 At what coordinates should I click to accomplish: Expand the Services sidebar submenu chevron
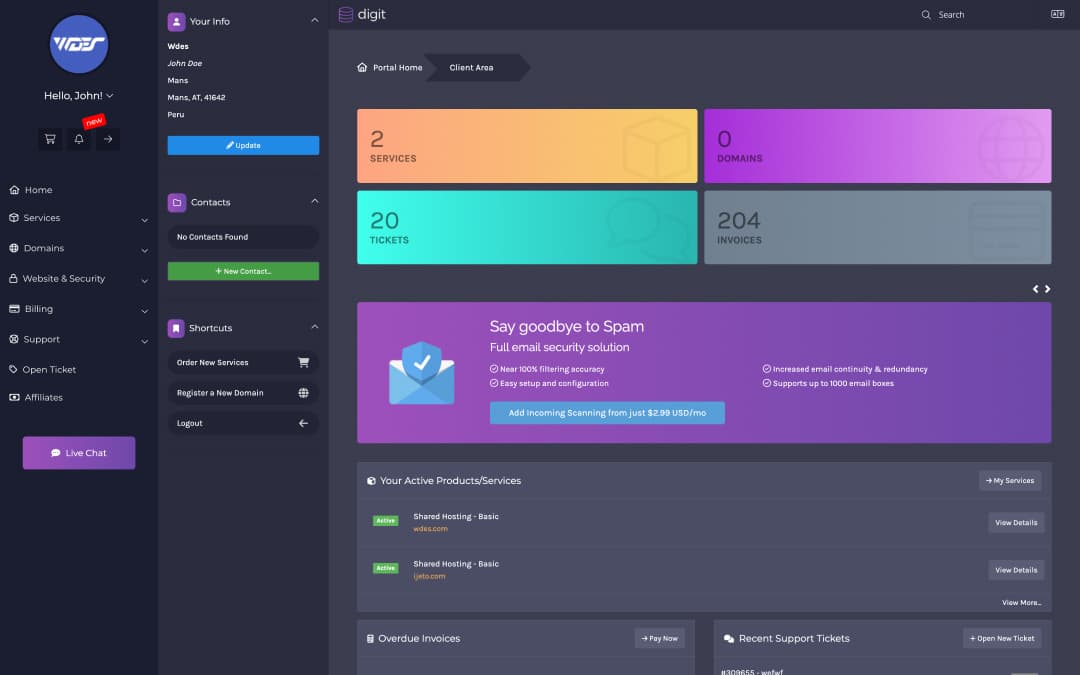point(145,220)
